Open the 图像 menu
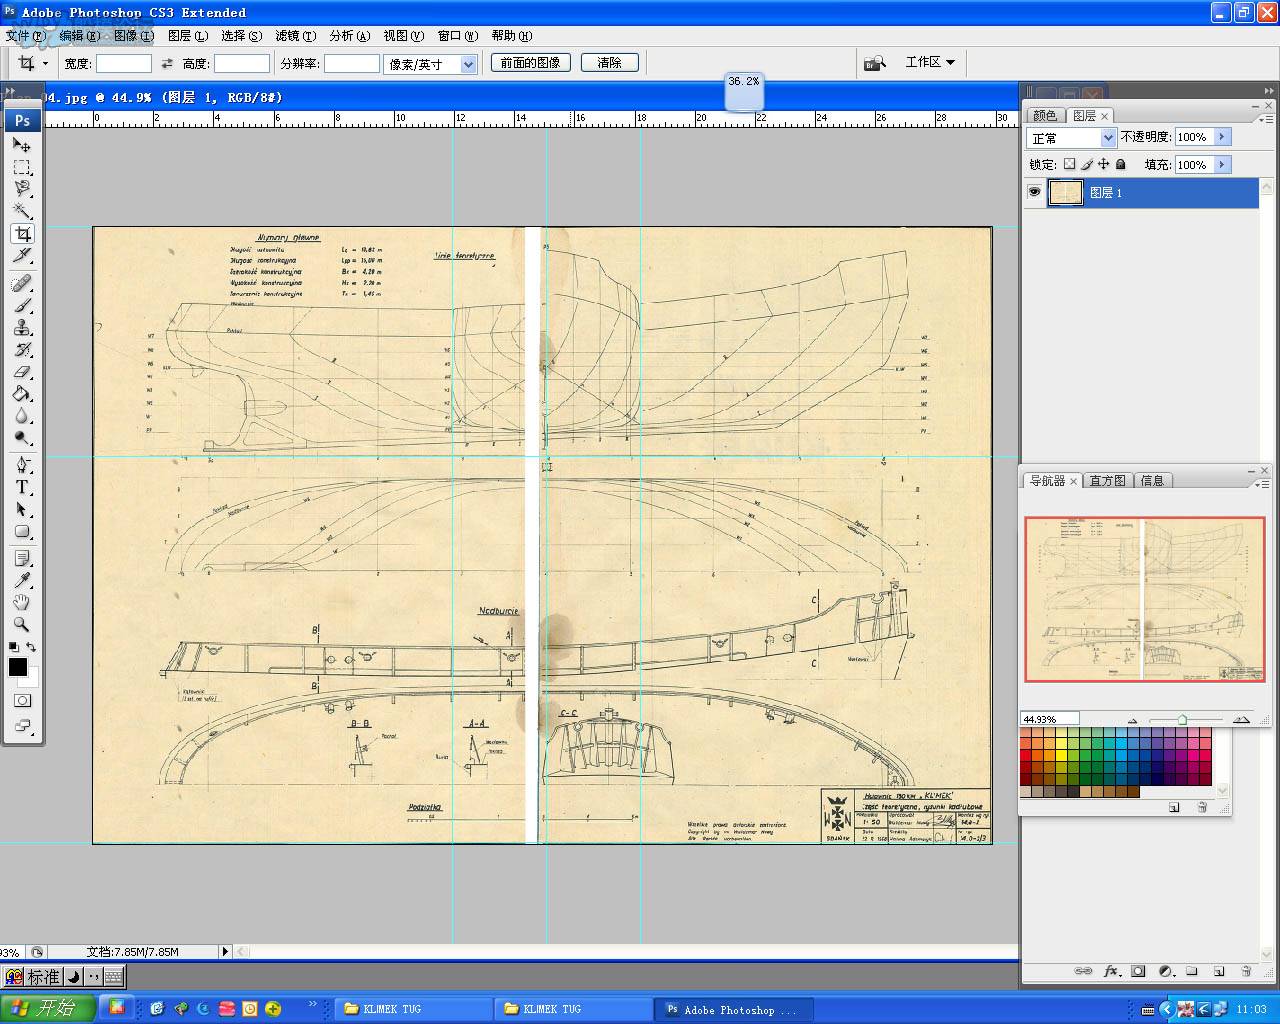1280x1024 pixels. pyautogui.click(x=134, y=36)
